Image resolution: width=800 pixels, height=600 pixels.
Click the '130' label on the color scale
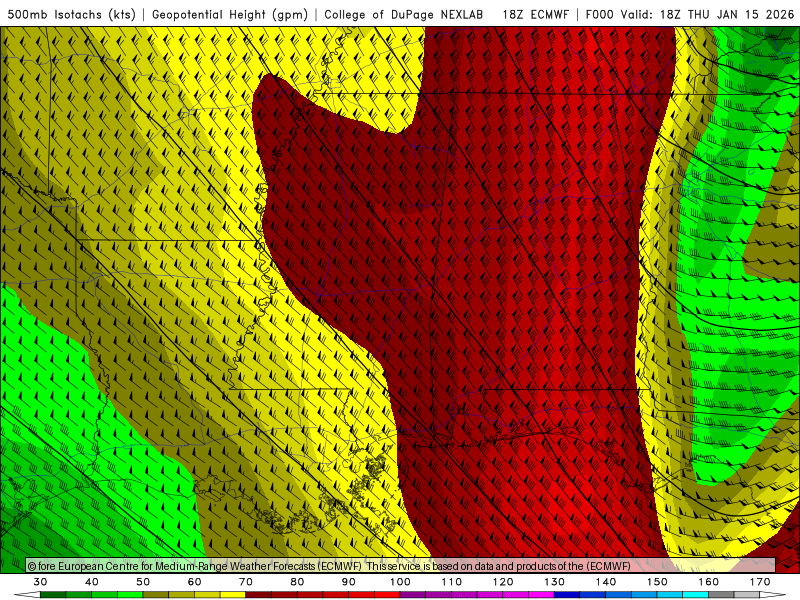[555, 582]
